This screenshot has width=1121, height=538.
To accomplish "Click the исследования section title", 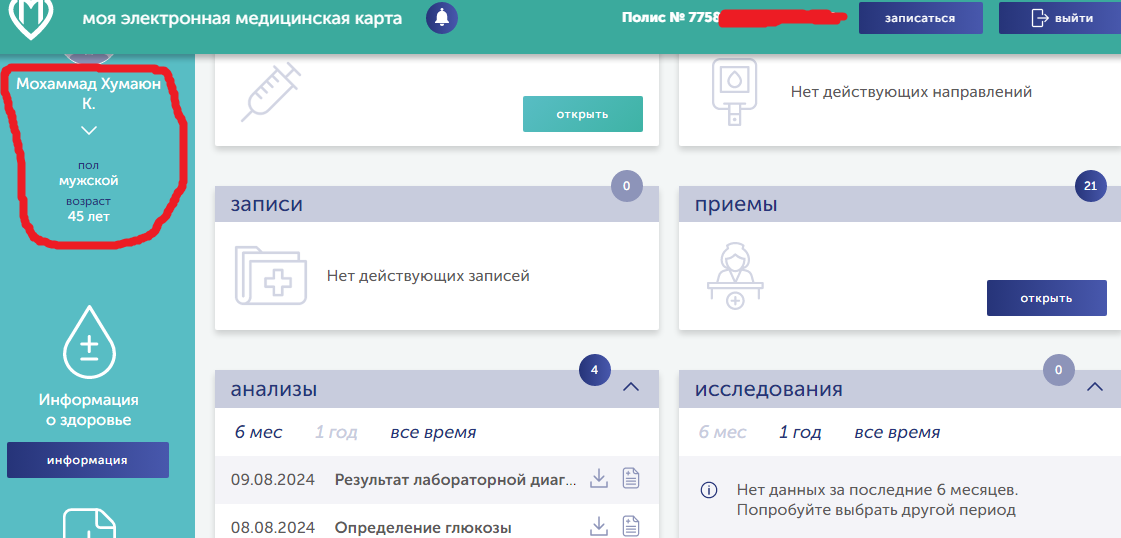I will pyautogui.click(x=769, y=389).
